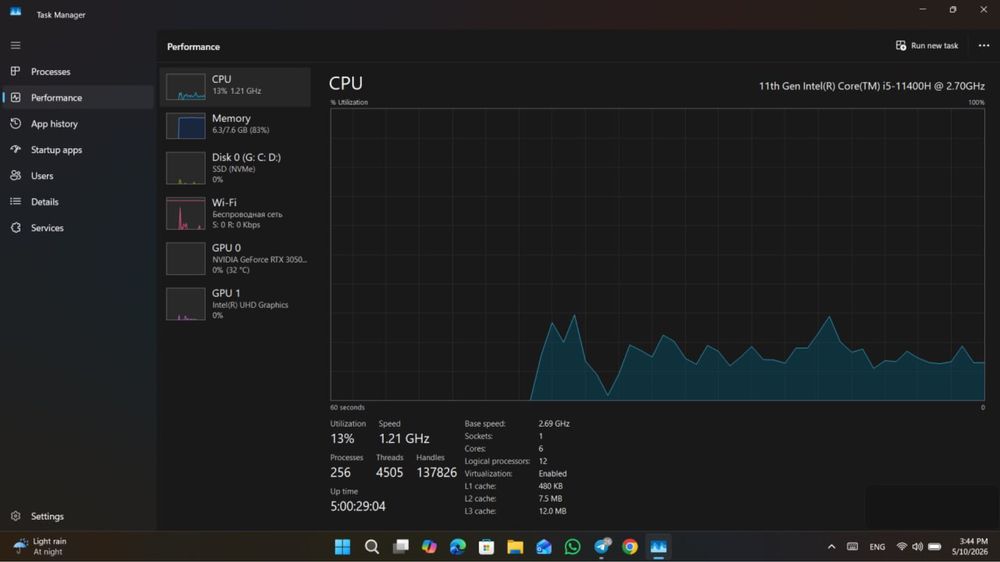Open the Services page
This screenshot has height=562, width=1000.
tap(78, 228)
